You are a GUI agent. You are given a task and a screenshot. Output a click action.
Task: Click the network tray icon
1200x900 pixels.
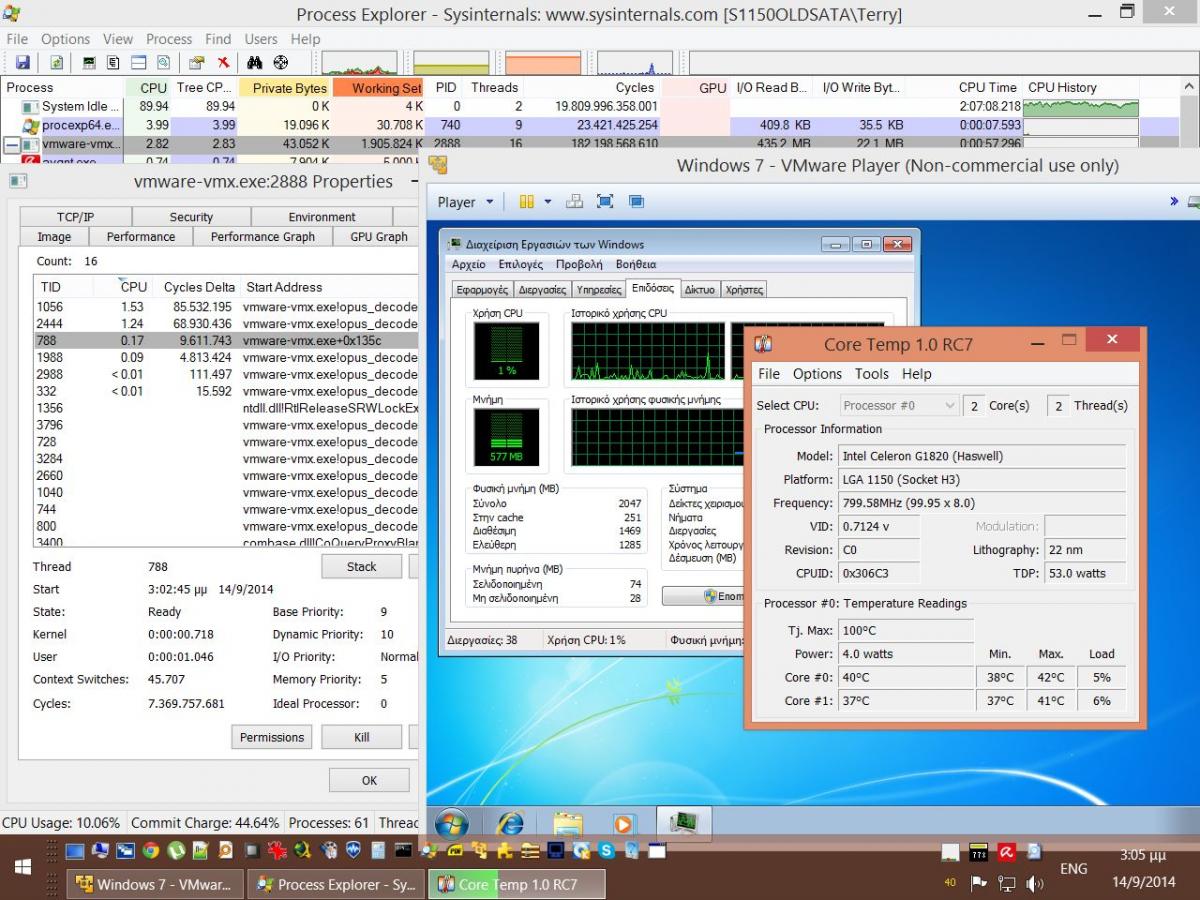tap(1007, 883)
